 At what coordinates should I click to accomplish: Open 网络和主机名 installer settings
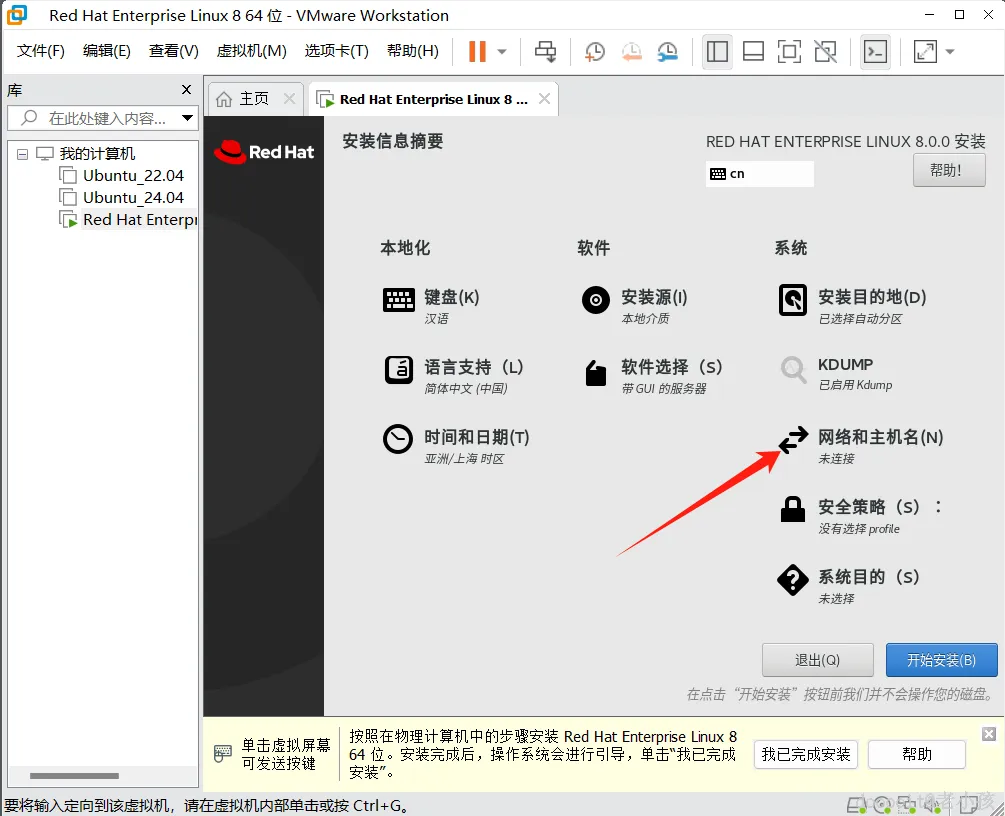pos(879,437)
